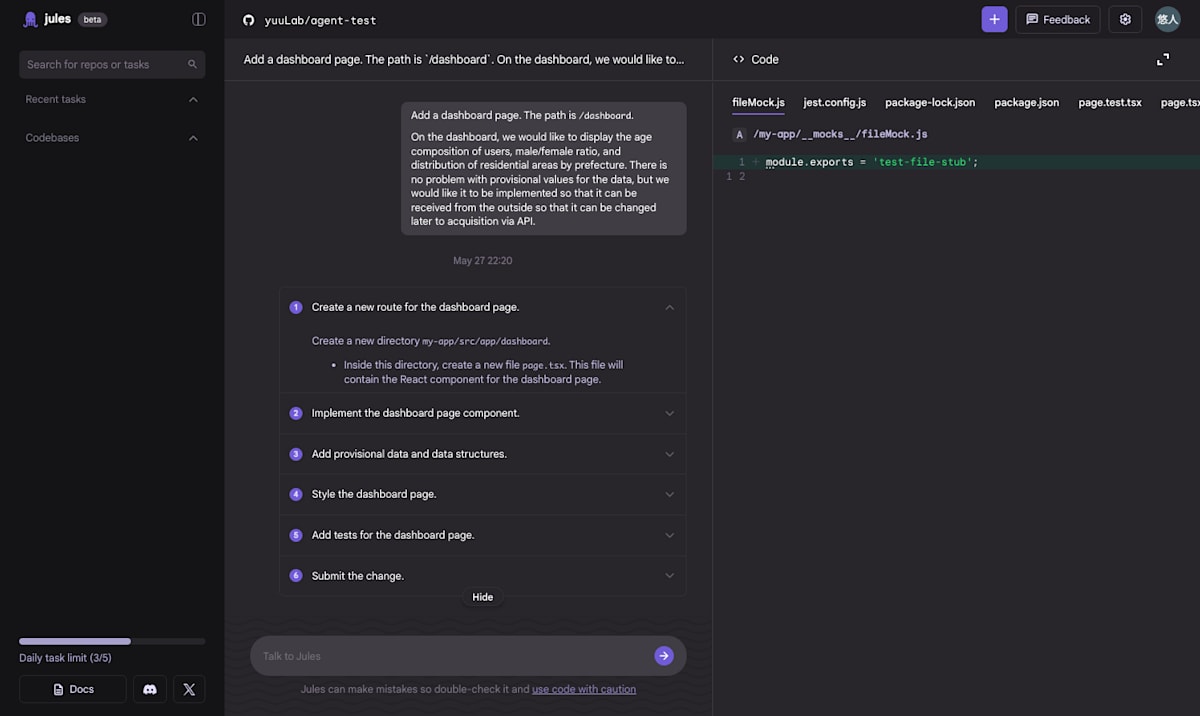Click the Codebases label
1200x716 pixels.
(x=52, y=138)
